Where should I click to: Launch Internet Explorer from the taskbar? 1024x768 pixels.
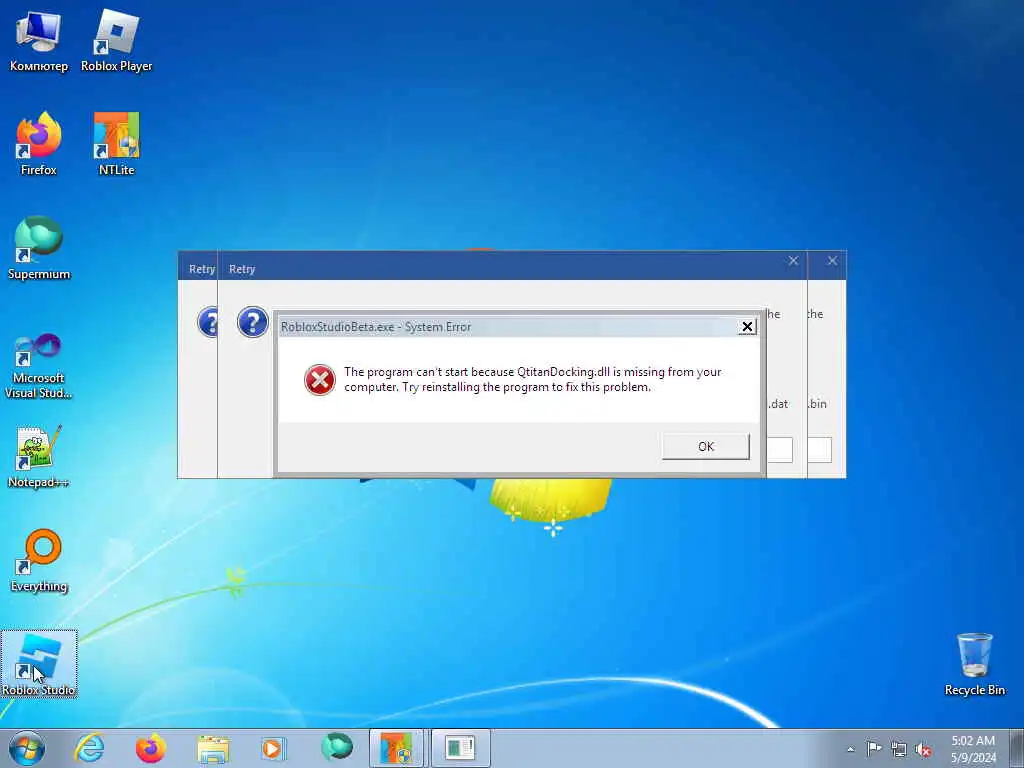pyautogui.click(x=89, y=748)
